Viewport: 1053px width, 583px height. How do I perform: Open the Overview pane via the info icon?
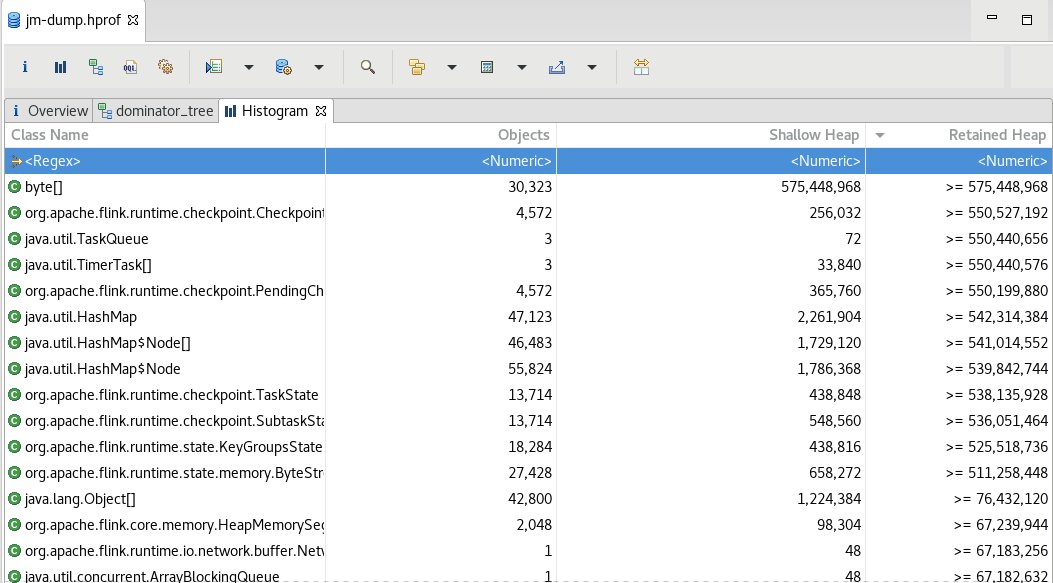25,67
